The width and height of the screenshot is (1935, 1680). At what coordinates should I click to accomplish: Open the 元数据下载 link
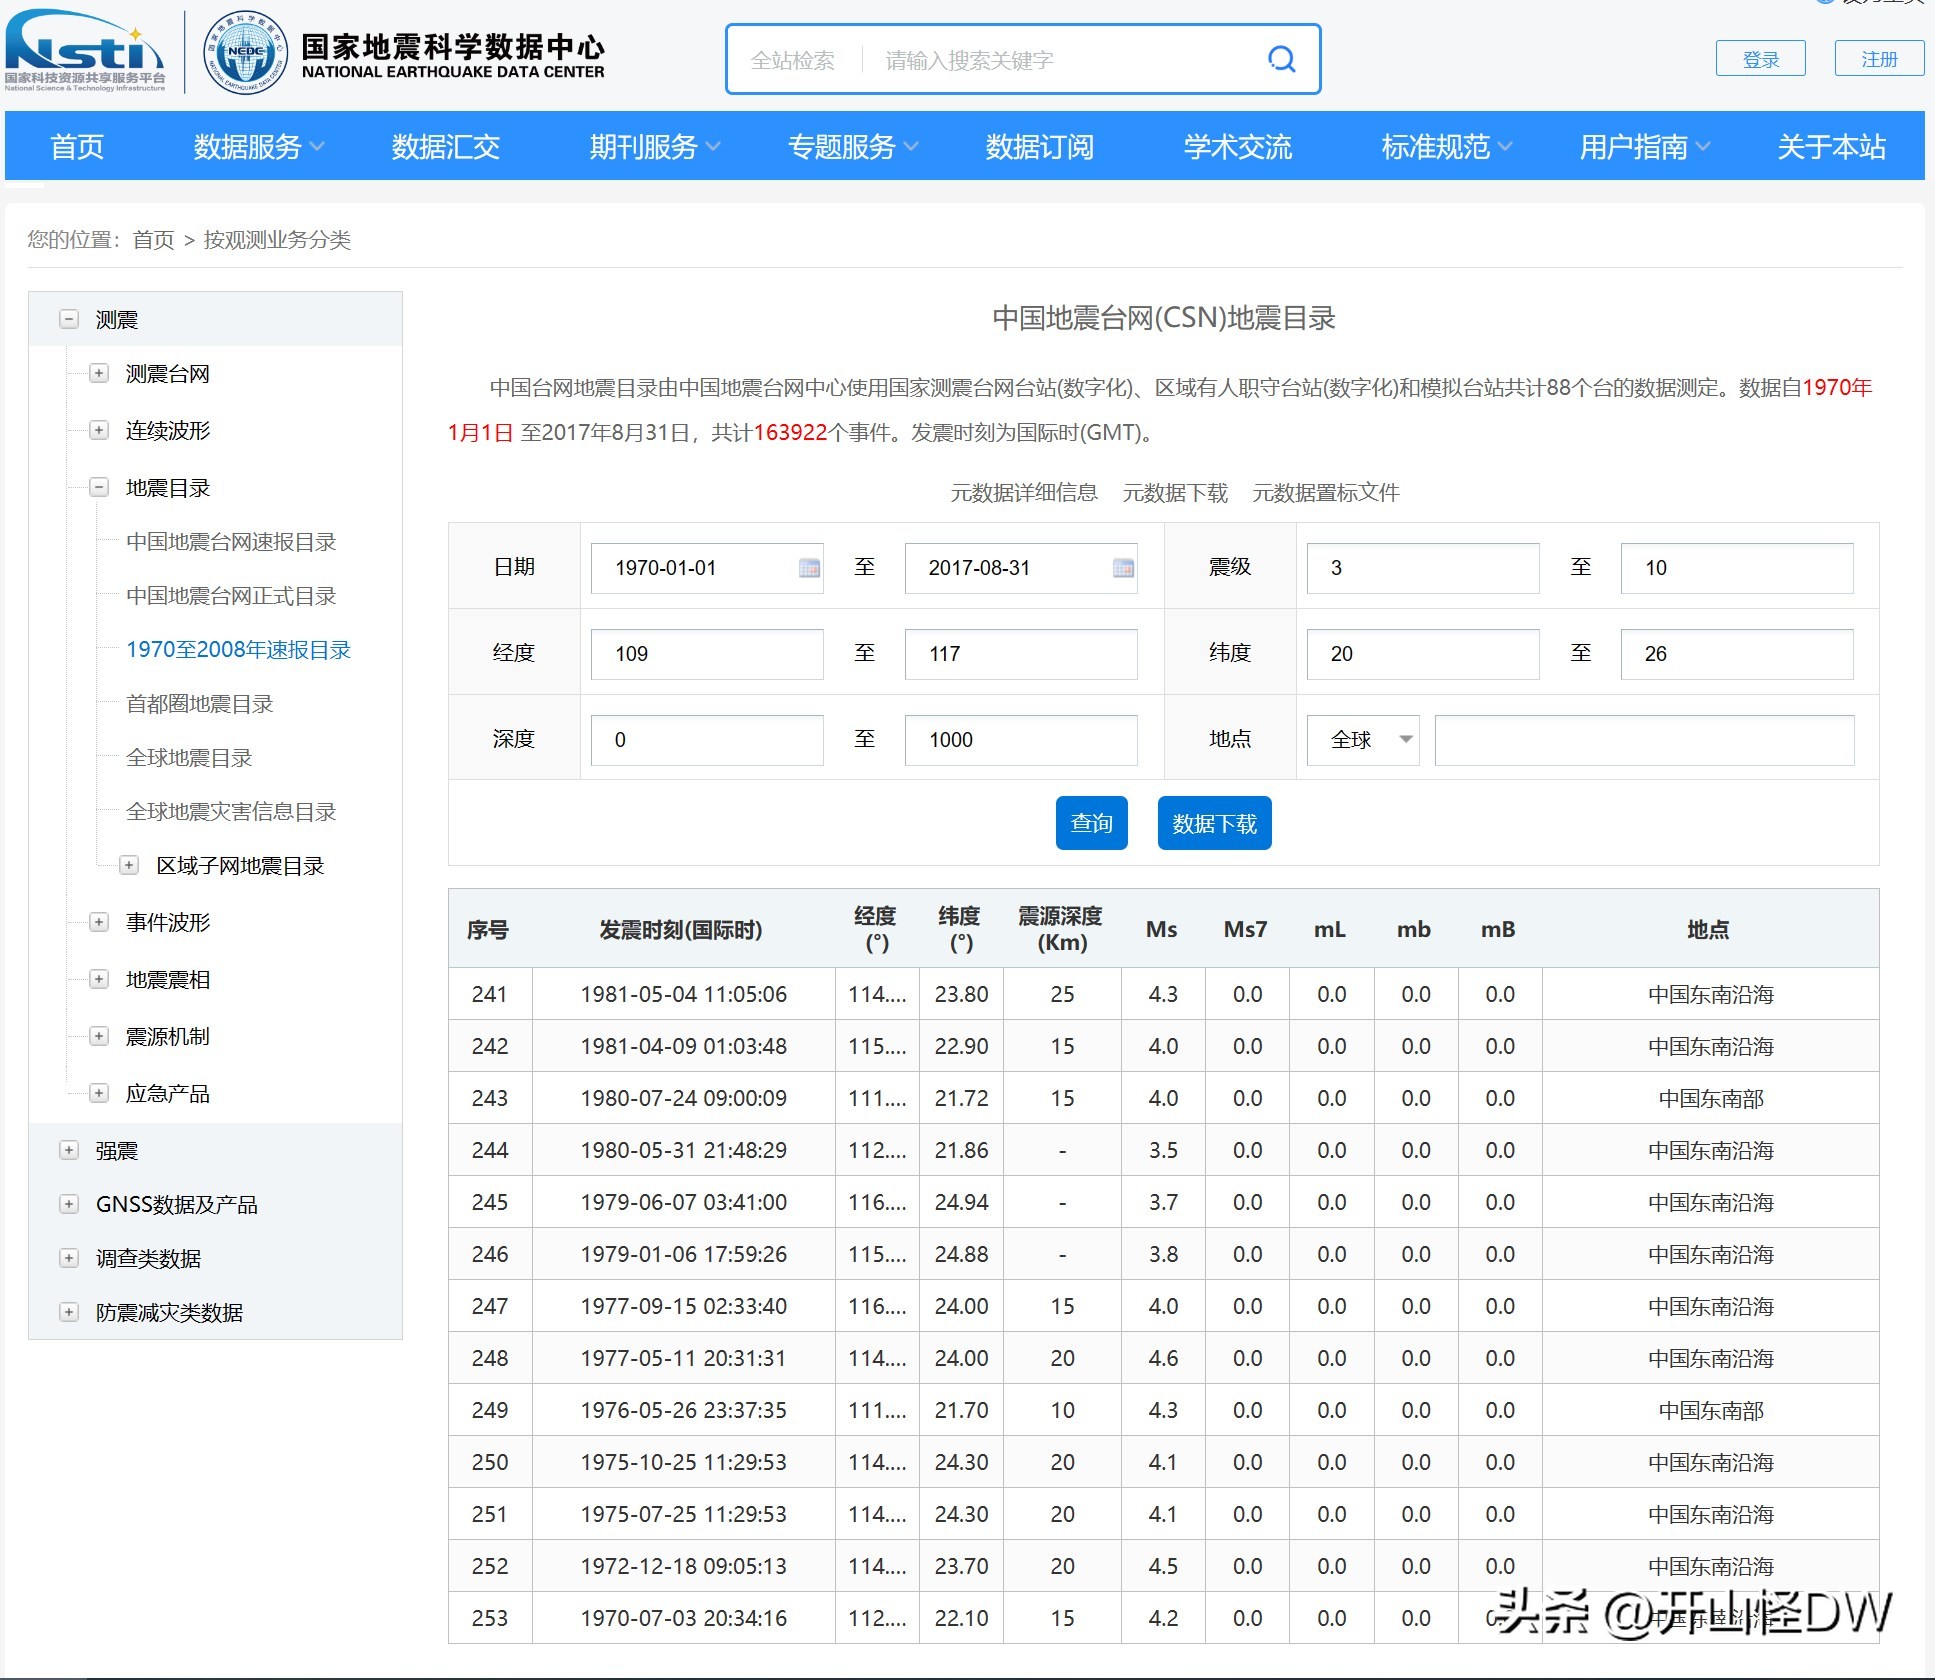point(1176,492)
